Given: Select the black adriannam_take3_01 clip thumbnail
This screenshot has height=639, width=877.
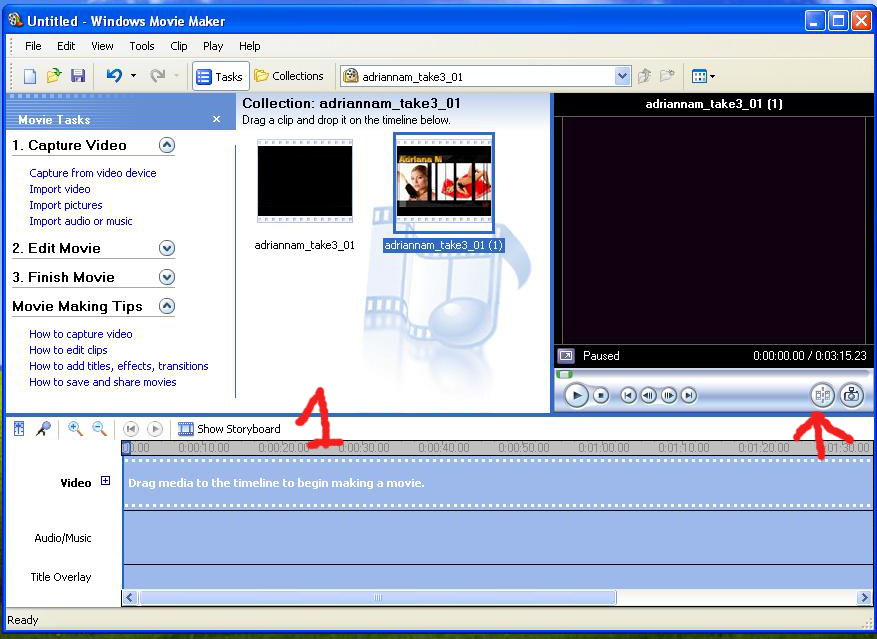Looking at the screenshot, I should [305, 181].
